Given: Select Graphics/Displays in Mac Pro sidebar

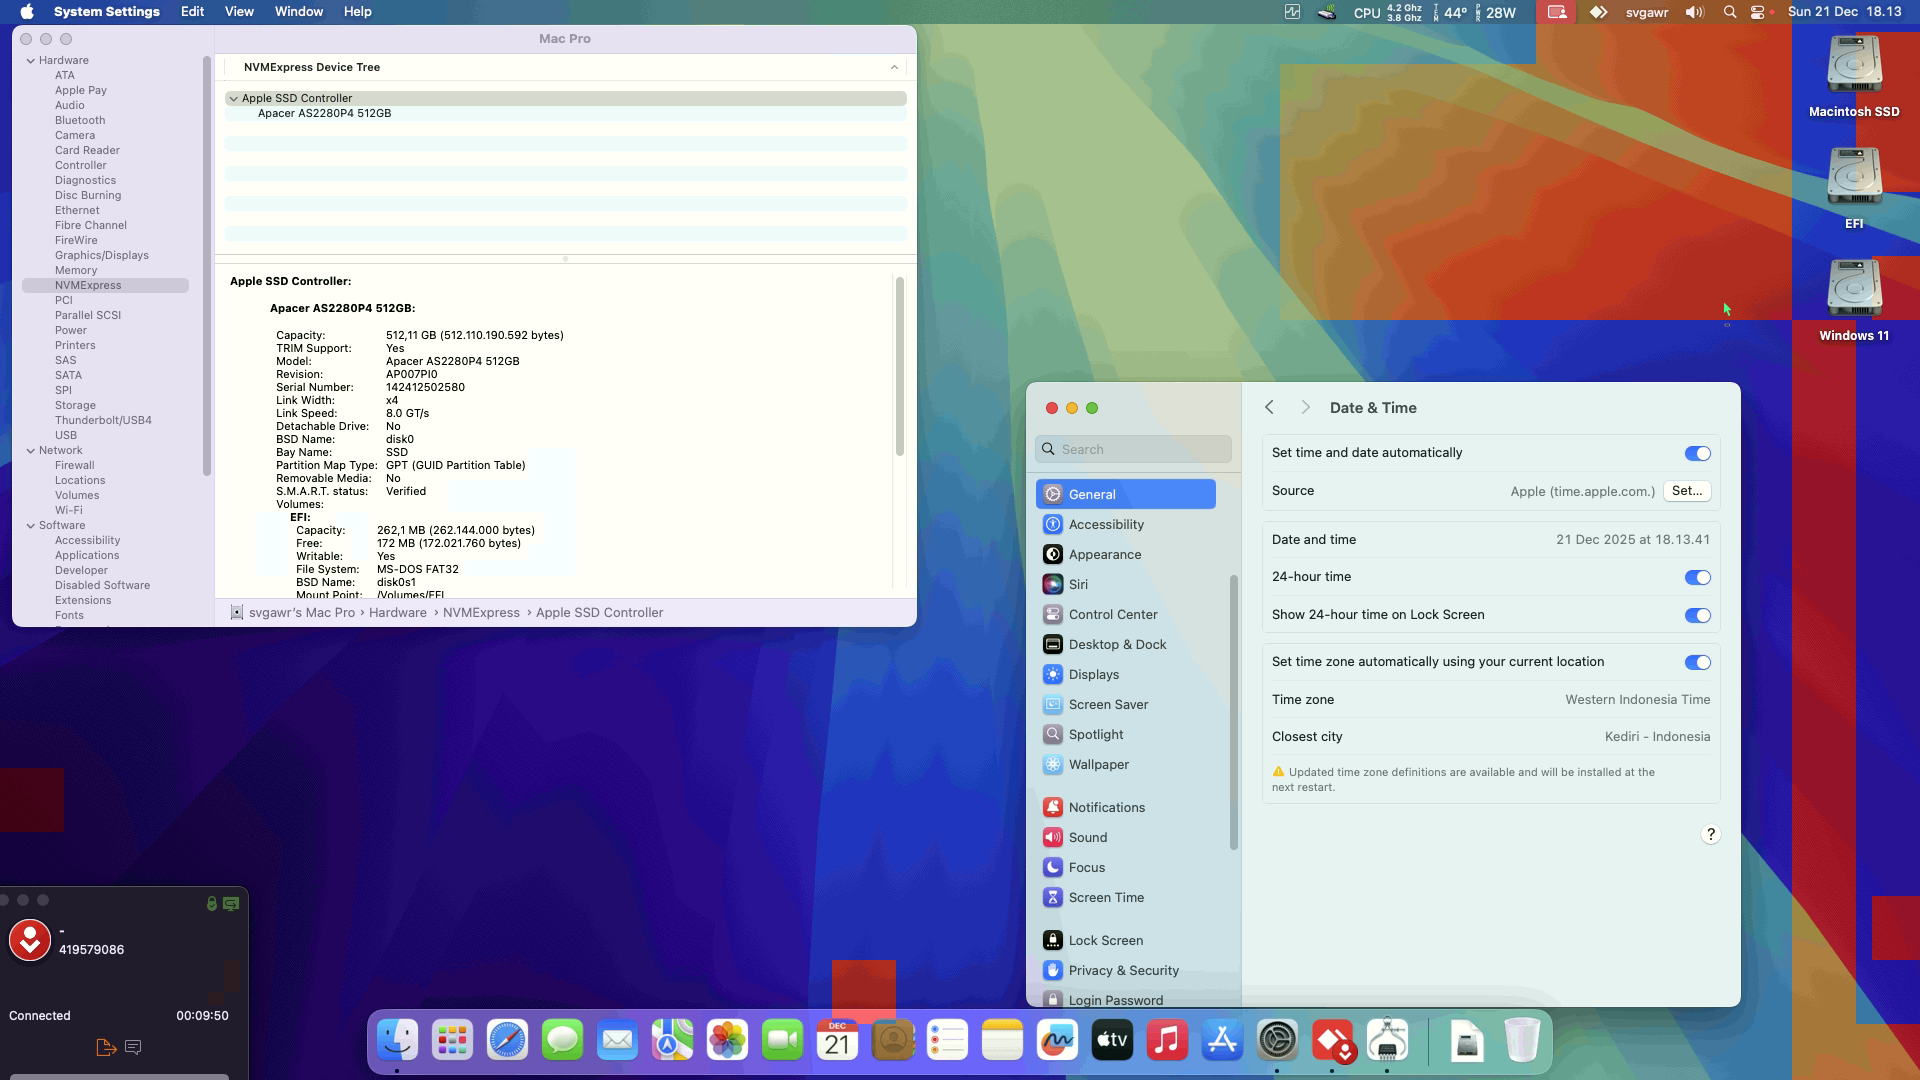Looking at the screenshot, I should [x=102, y=255].
